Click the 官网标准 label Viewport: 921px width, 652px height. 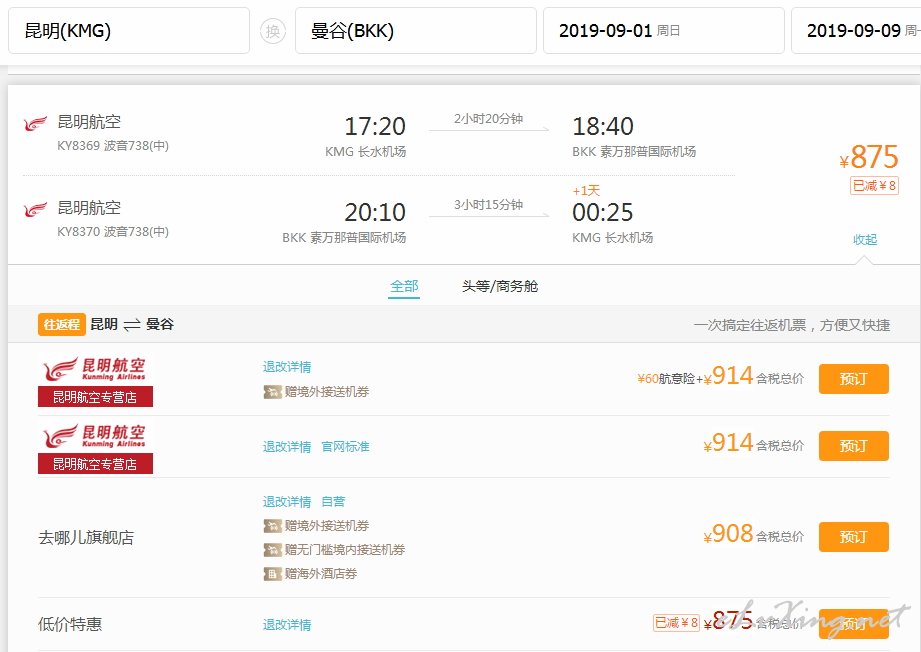(345, 447)
